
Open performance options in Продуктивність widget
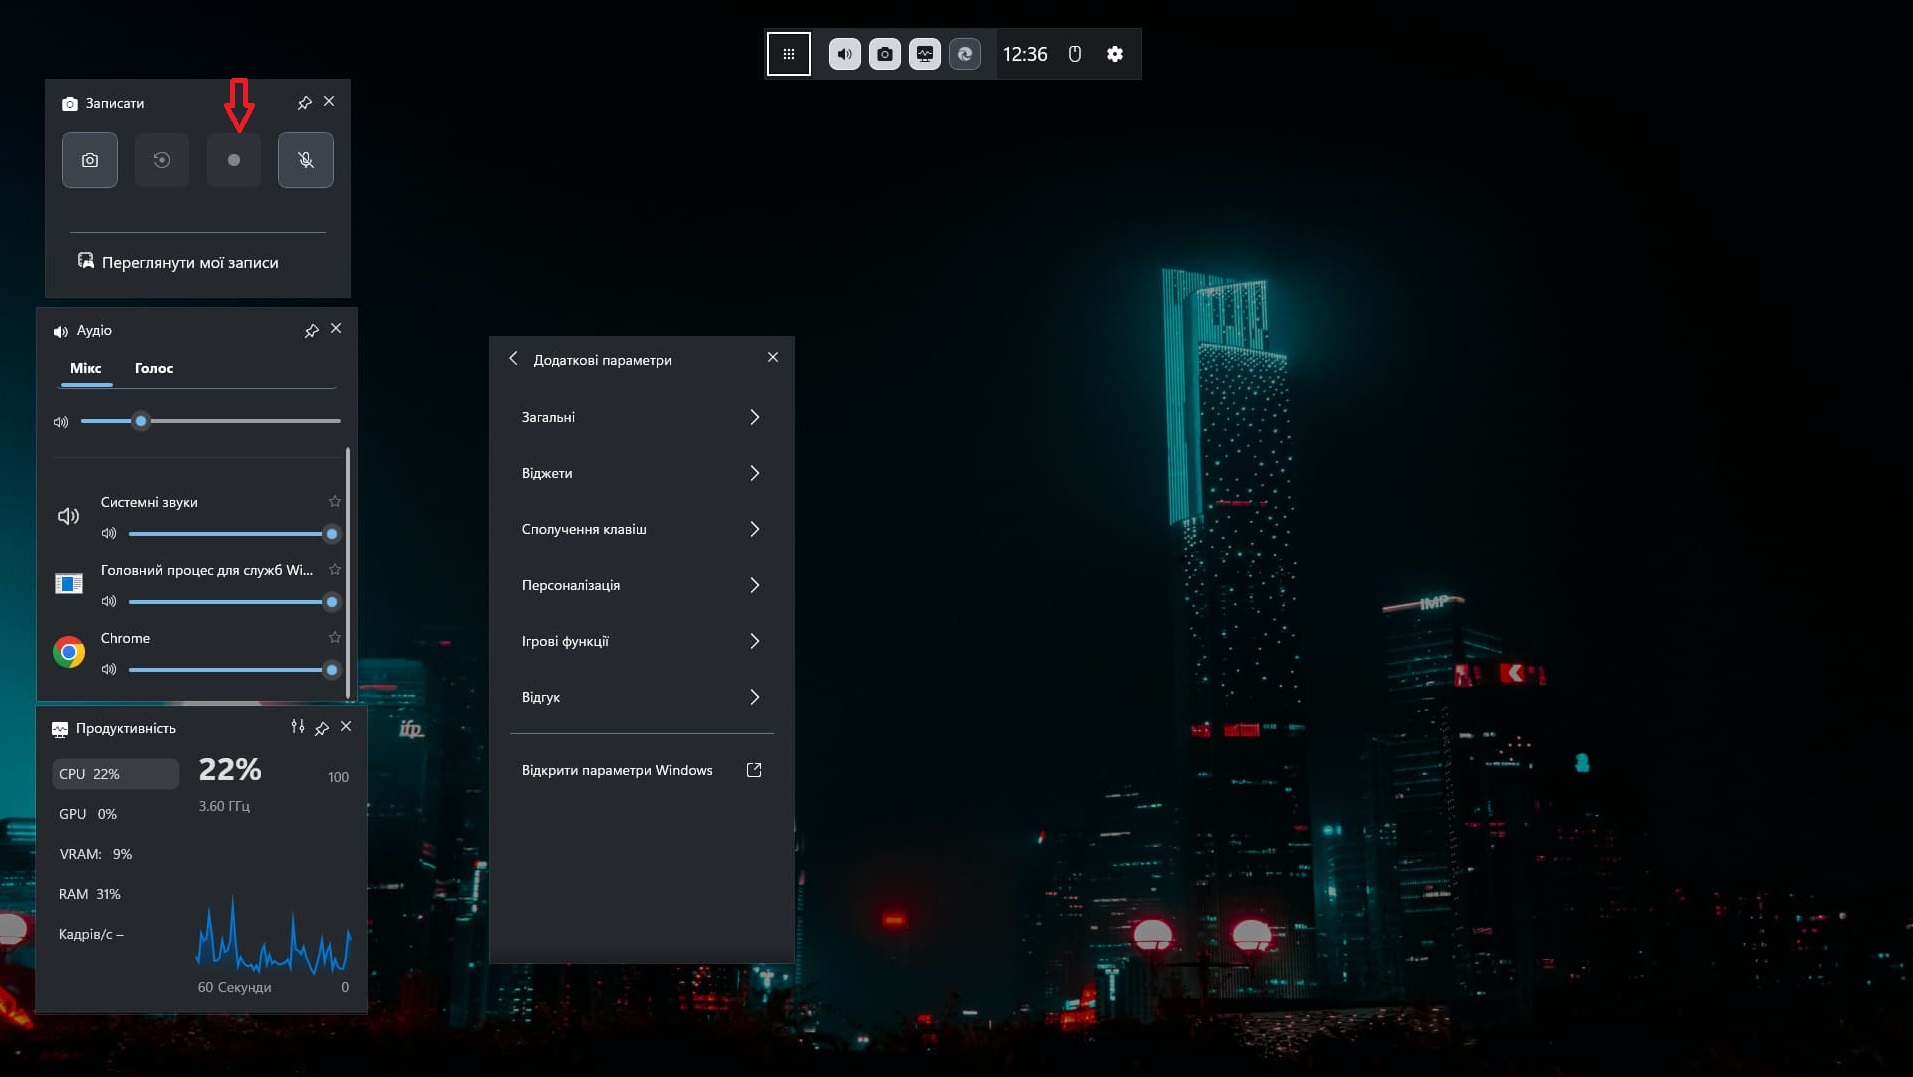298,727
